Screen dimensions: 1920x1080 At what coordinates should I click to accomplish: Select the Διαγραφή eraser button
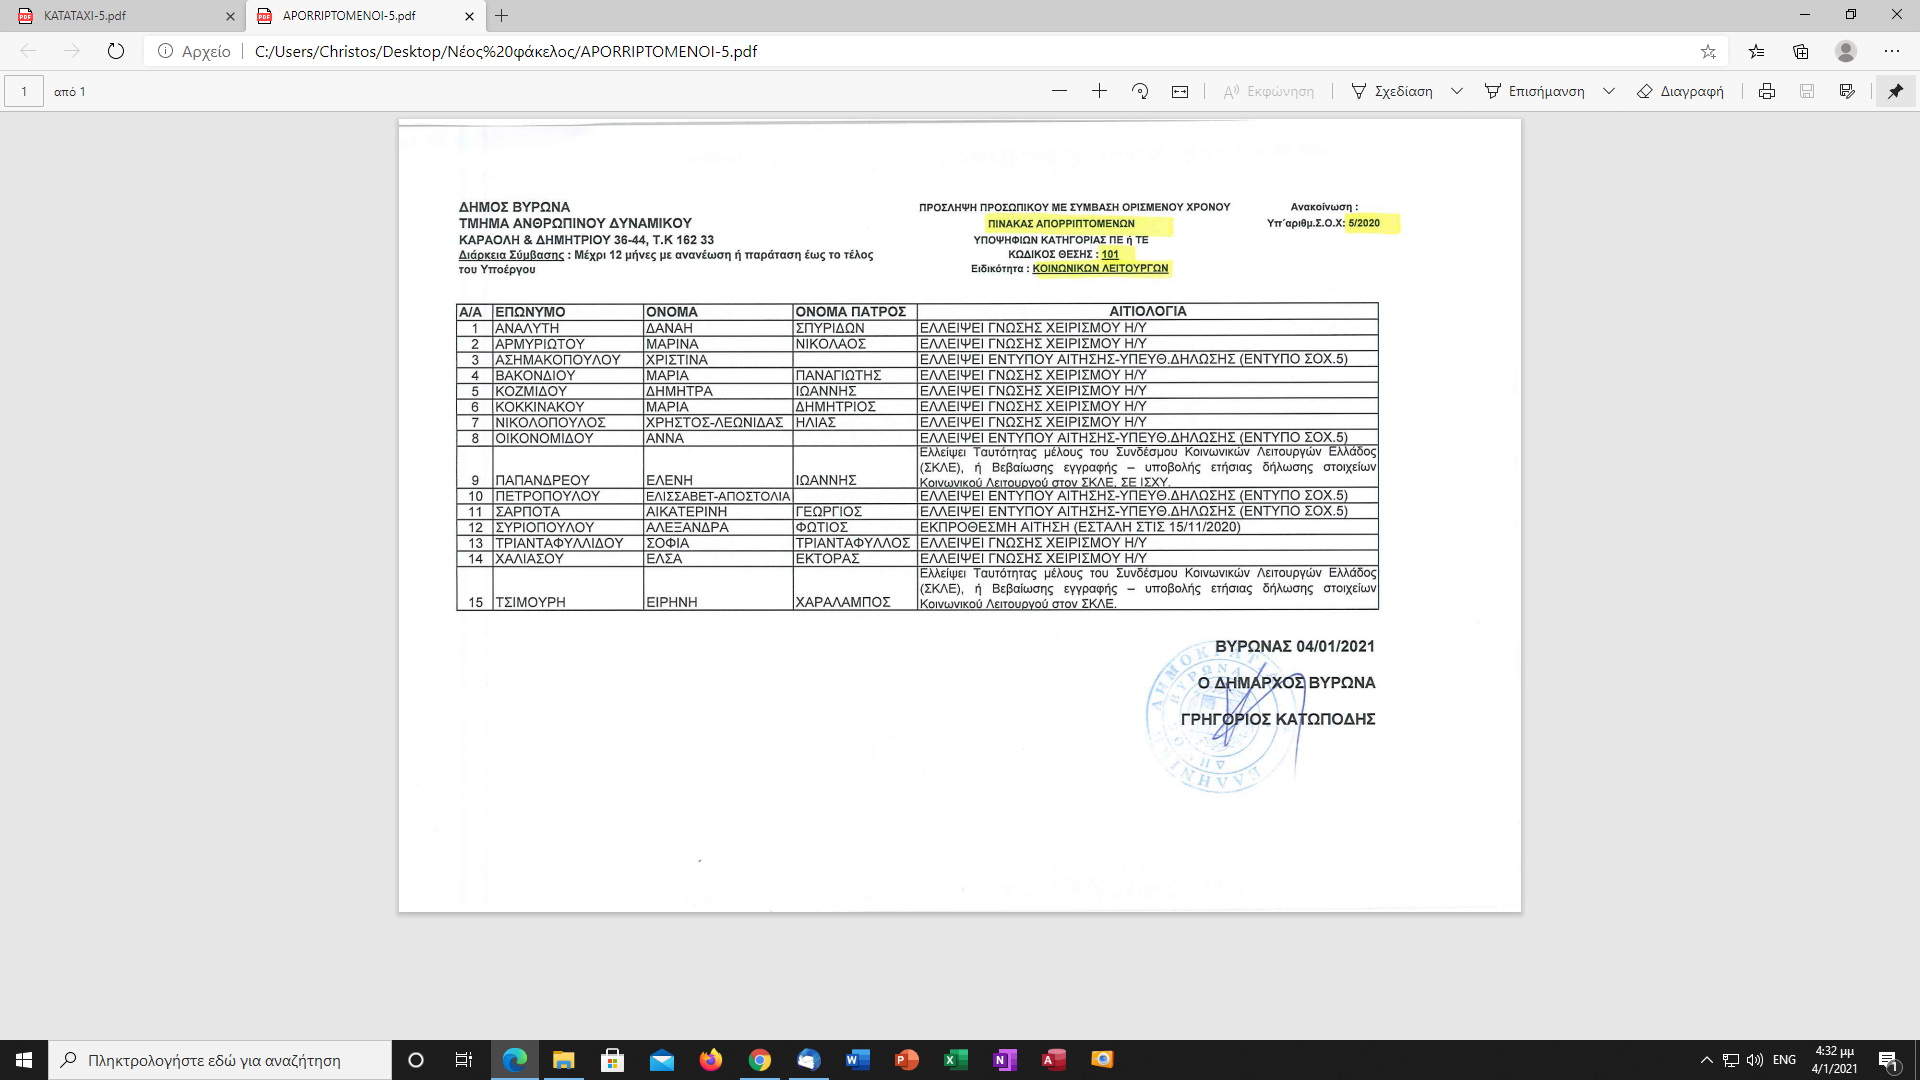pyautogui.click(x=1680, y=91)
